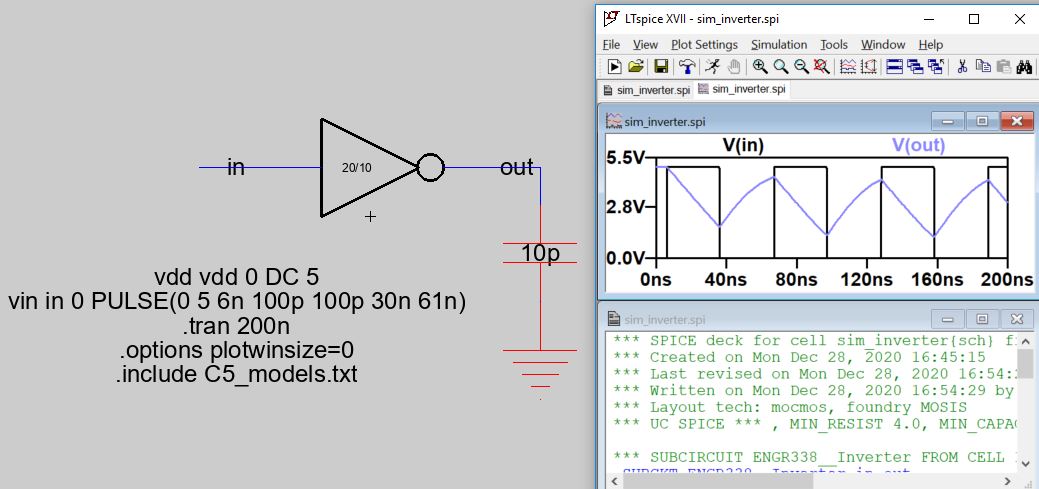Click the third window-arrangement icon with arrow
Image resolution: width=1039 pixels, height=489 pixels.
[936, 66]
